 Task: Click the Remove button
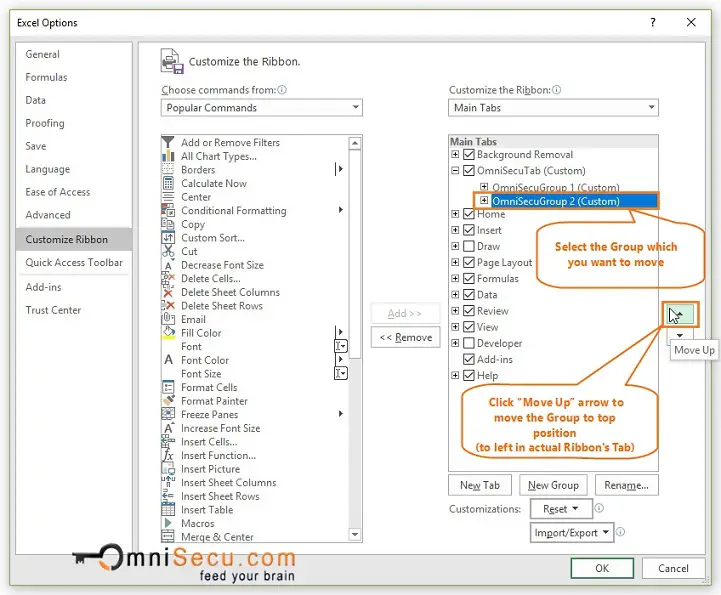pos(406,337)
